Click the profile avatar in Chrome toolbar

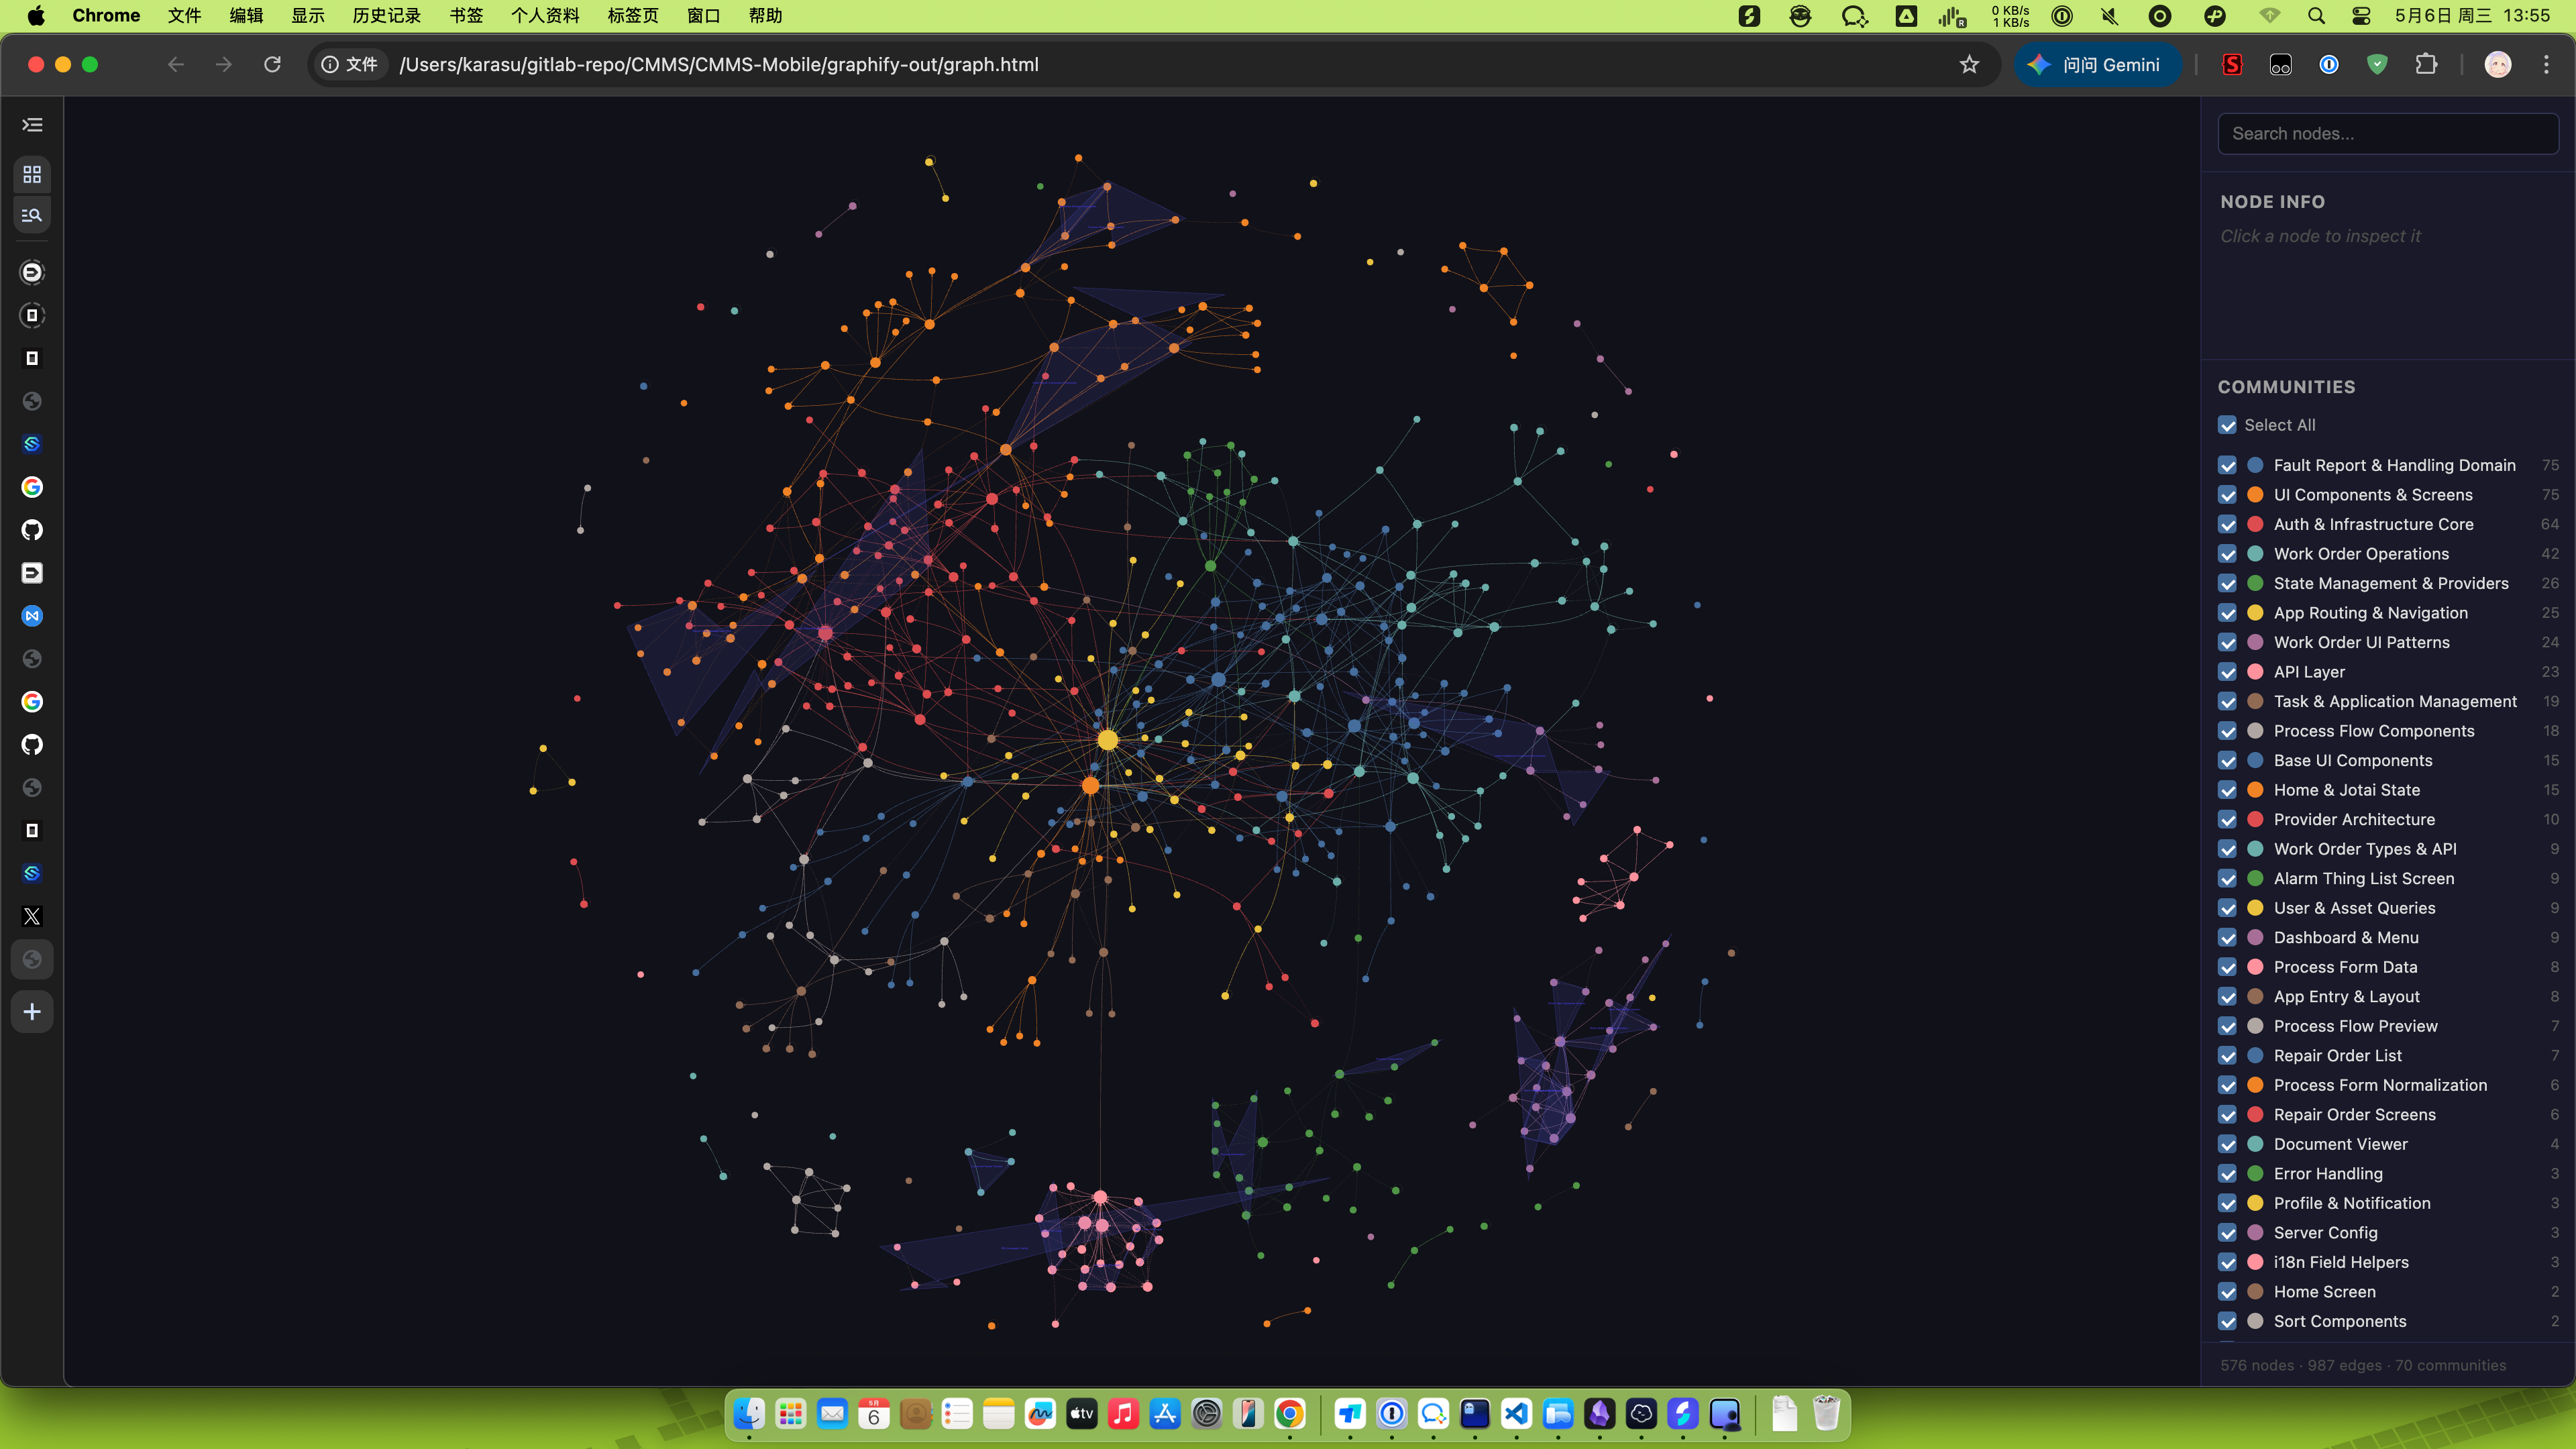(2497, 65)
